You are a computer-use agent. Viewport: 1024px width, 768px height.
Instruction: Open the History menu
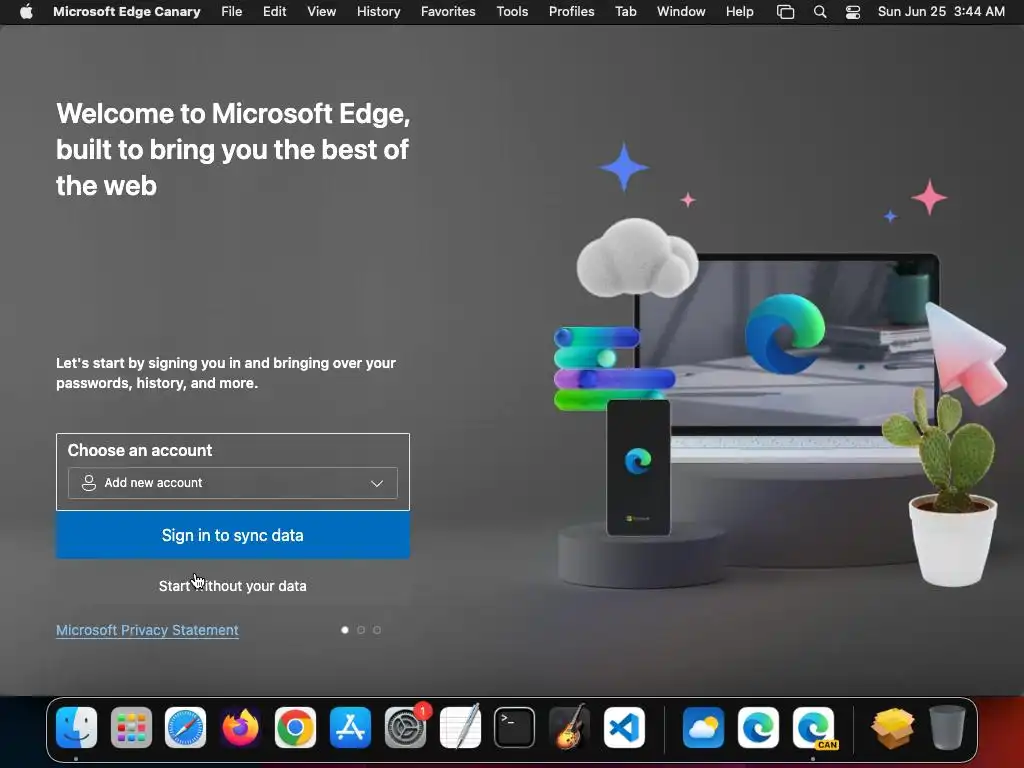[x=378, y=12]
